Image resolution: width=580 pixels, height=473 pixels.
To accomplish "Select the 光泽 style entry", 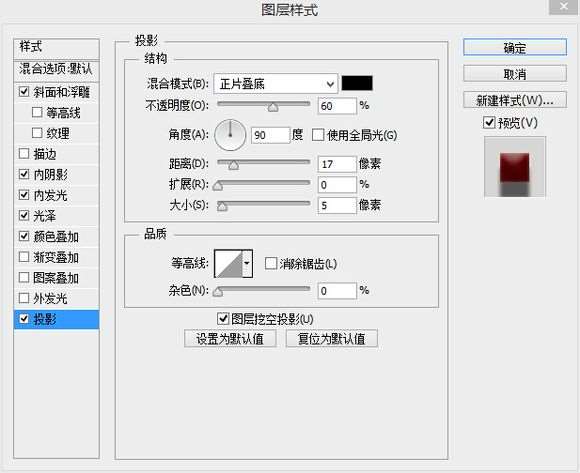I will (44, 216).
